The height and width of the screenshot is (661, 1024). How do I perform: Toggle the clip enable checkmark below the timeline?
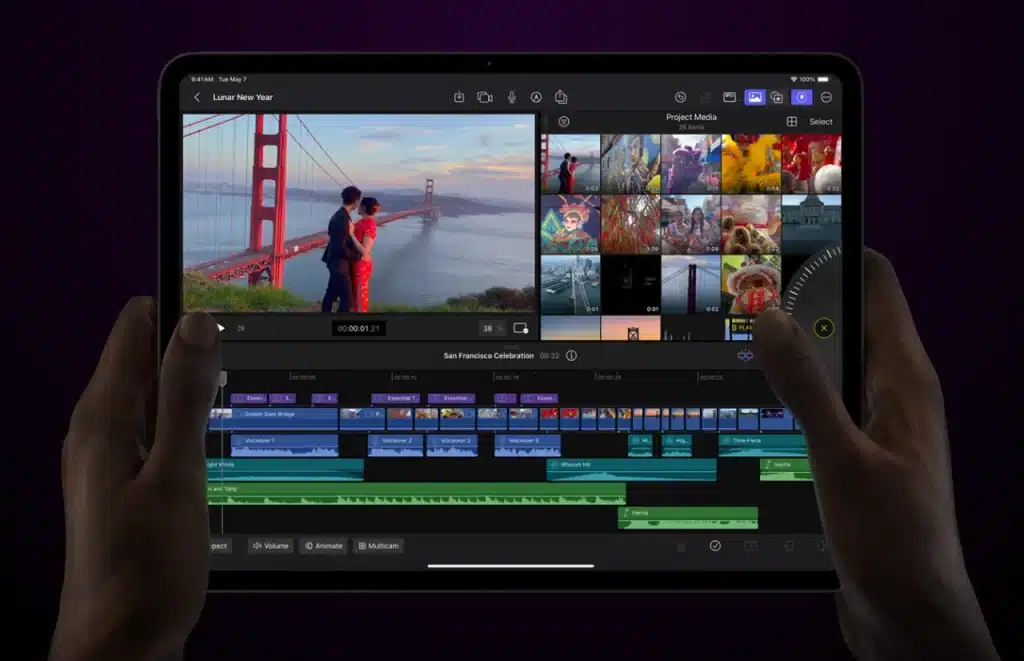716,546
